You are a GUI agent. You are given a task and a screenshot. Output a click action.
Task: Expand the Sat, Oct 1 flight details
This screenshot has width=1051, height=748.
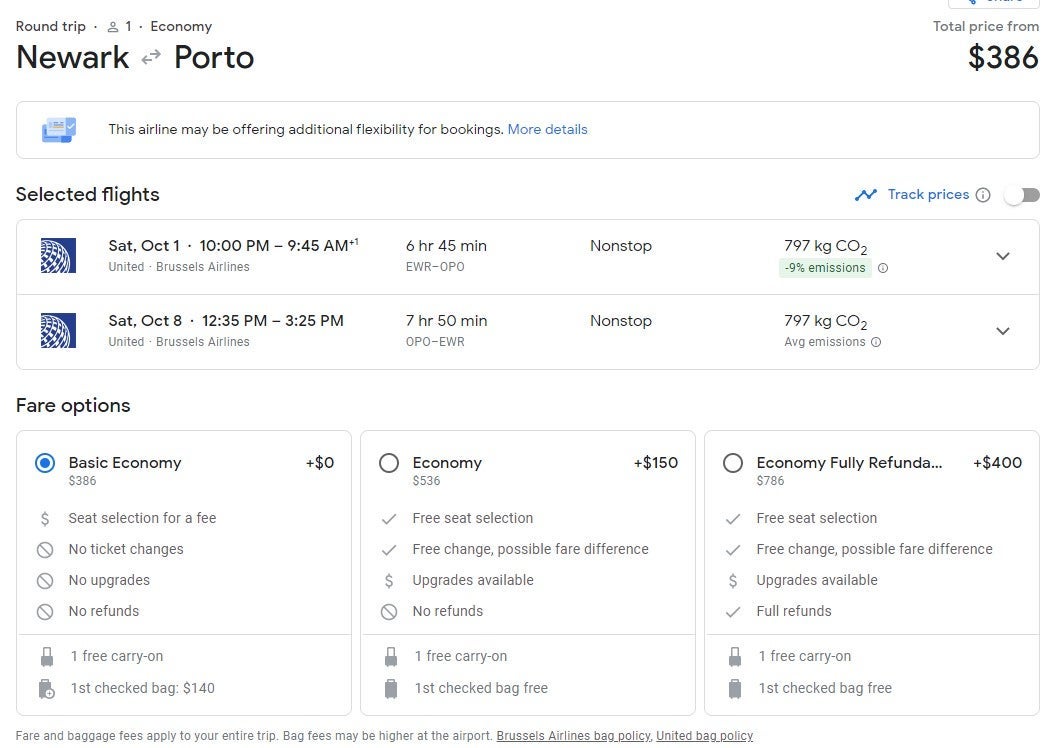click(1003, 256)
